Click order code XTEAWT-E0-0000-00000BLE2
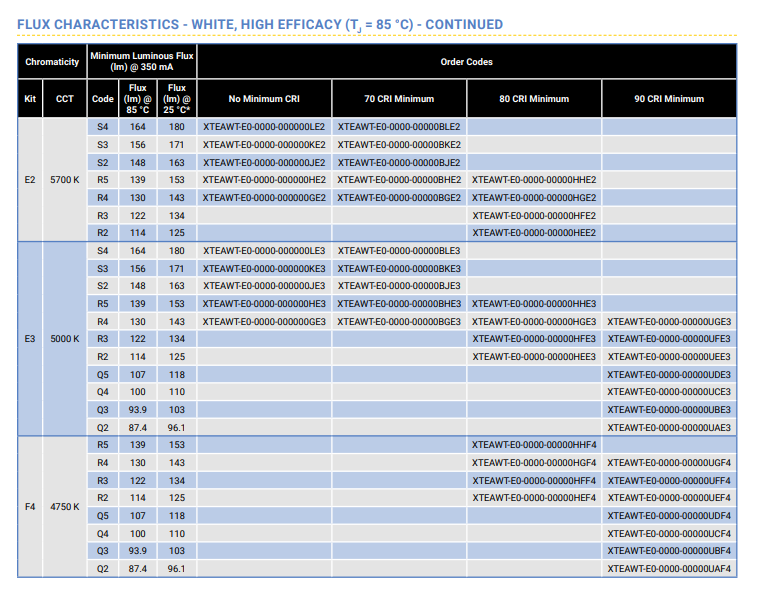The height and width of the screenshot is (603, 759). click(399, 127)
